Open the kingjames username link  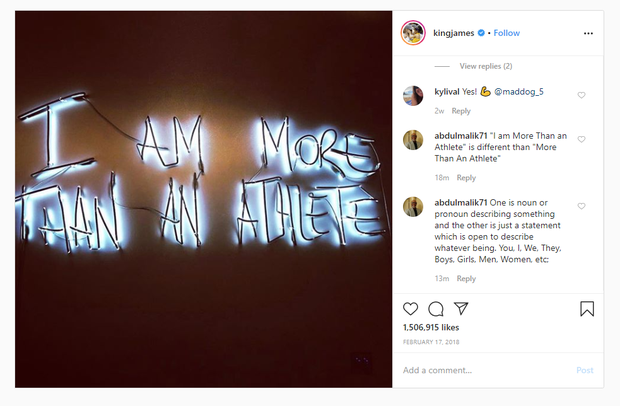click(454, 33)
